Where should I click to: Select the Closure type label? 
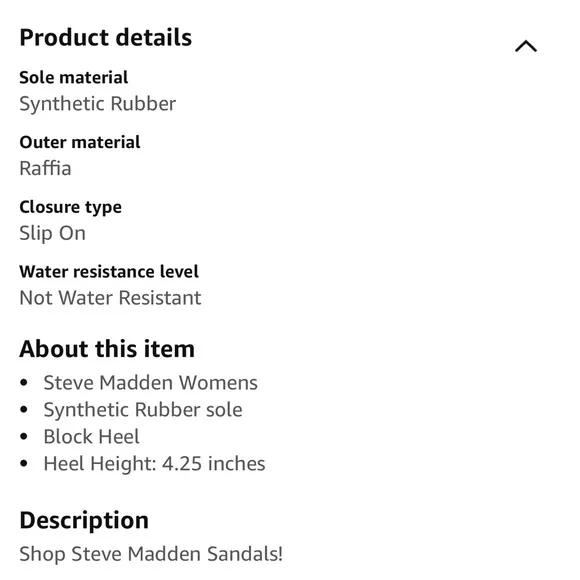(x=70, y=208)
